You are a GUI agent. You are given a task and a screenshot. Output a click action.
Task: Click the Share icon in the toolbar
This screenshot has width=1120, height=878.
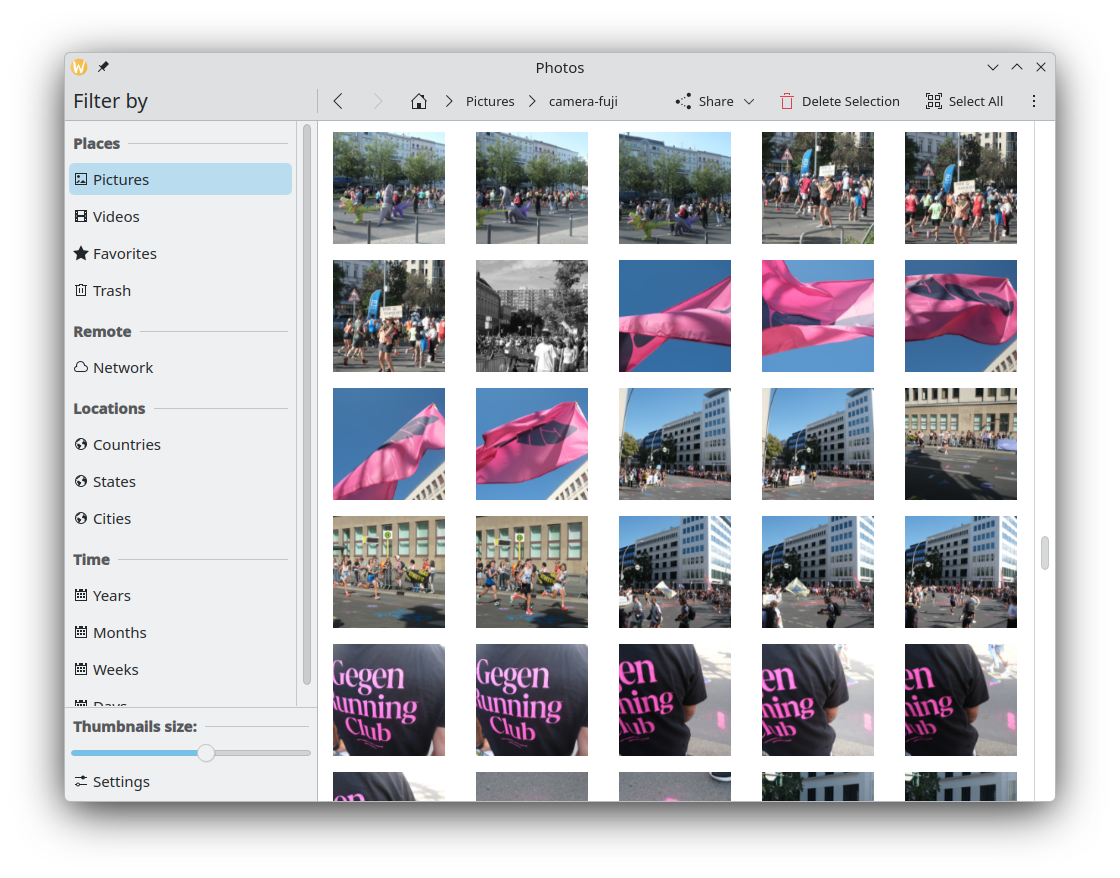pyautogui.click(x=683, y=101)
